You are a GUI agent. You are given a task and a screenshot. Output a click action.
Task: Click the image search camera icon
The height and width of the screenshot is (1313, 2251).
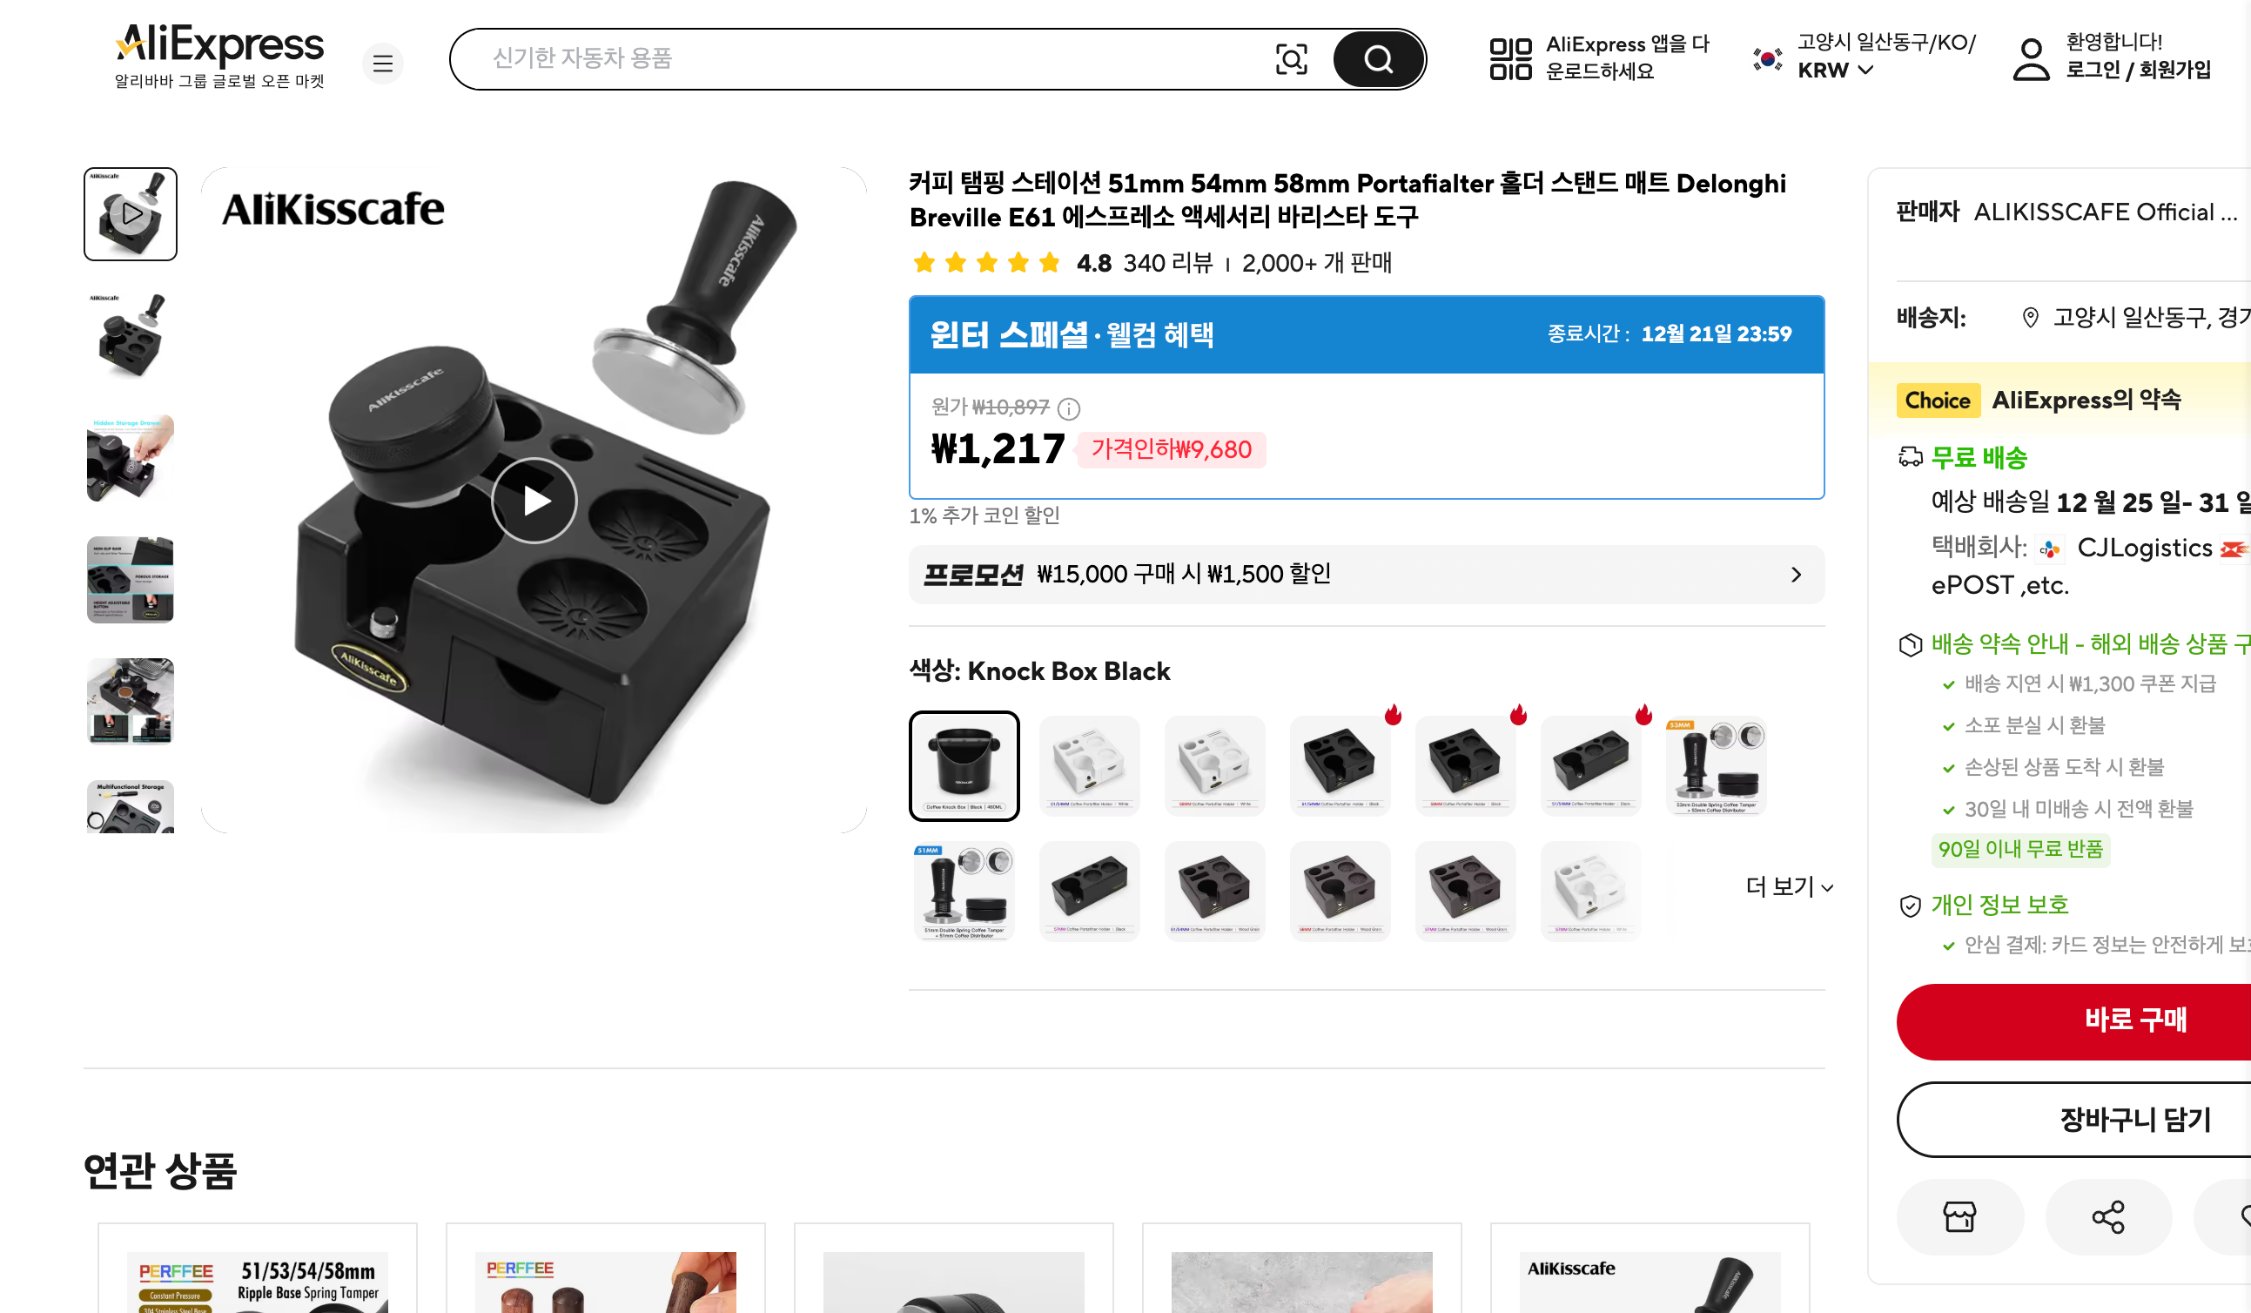[x=1291, y=60]
